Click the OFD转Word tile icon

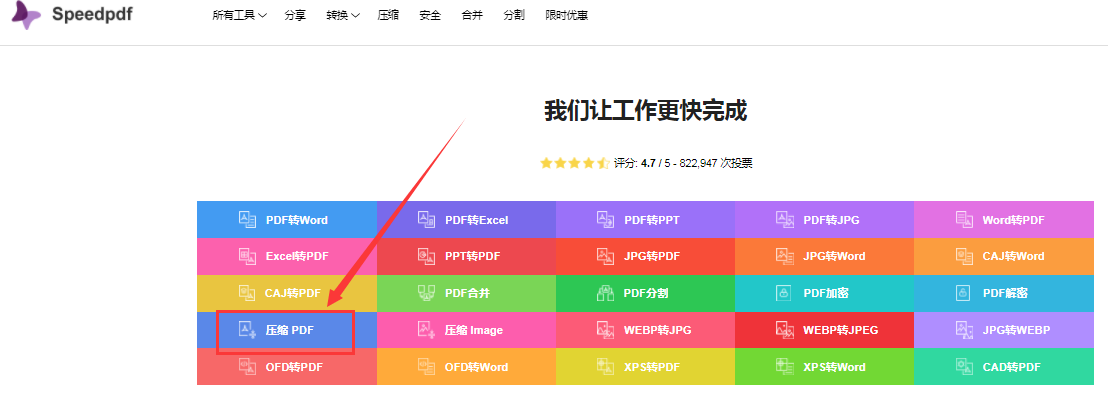[426, 366]
